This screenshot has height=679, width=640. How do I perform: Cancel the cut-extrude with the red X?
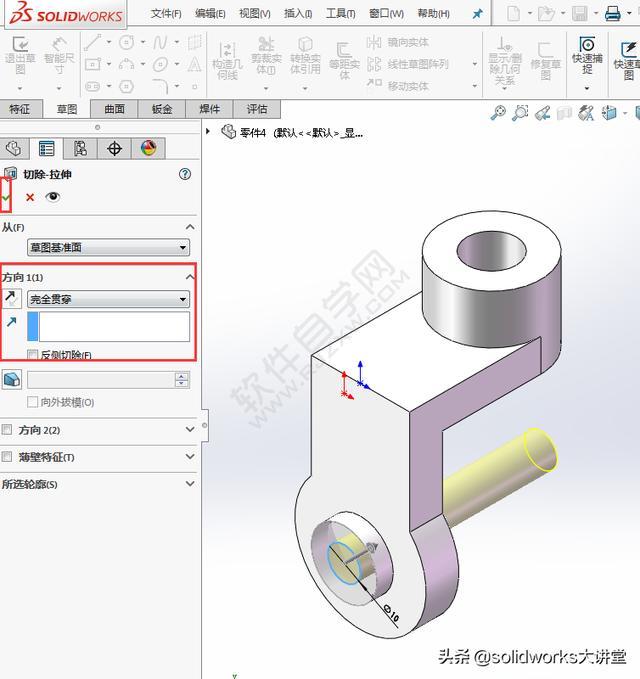(x=30, y=197)
